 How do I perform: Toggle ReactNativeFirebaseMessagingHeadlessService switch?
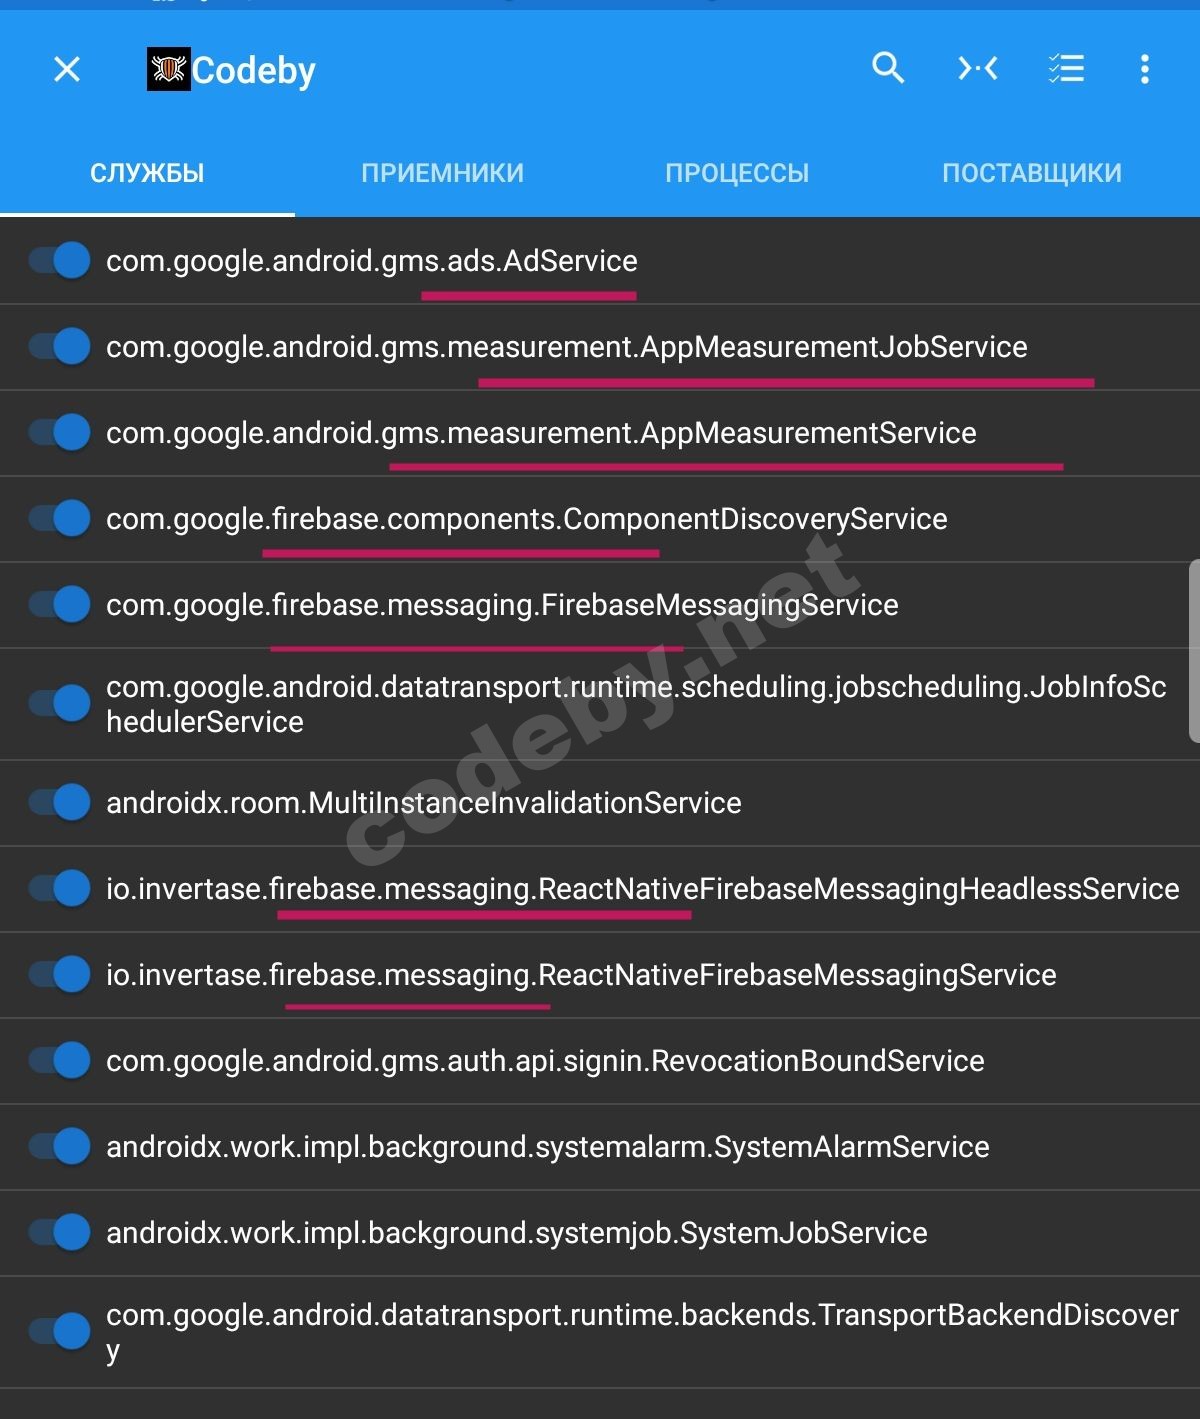(60, 888)
